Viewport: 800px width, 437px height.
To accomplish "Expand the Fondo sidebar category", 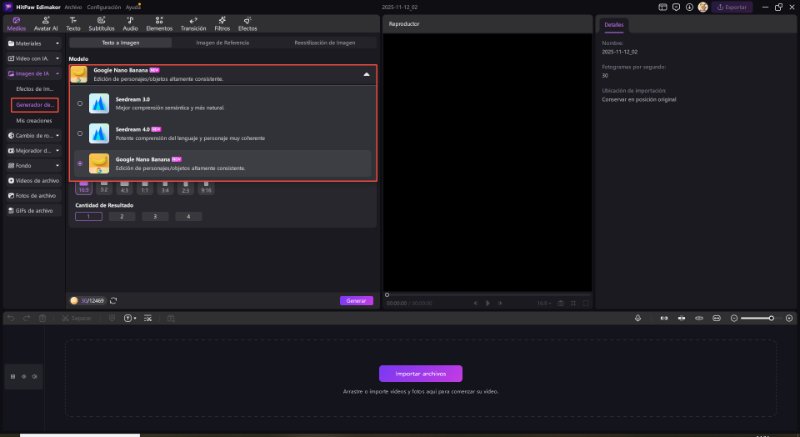I will (34, 165).
